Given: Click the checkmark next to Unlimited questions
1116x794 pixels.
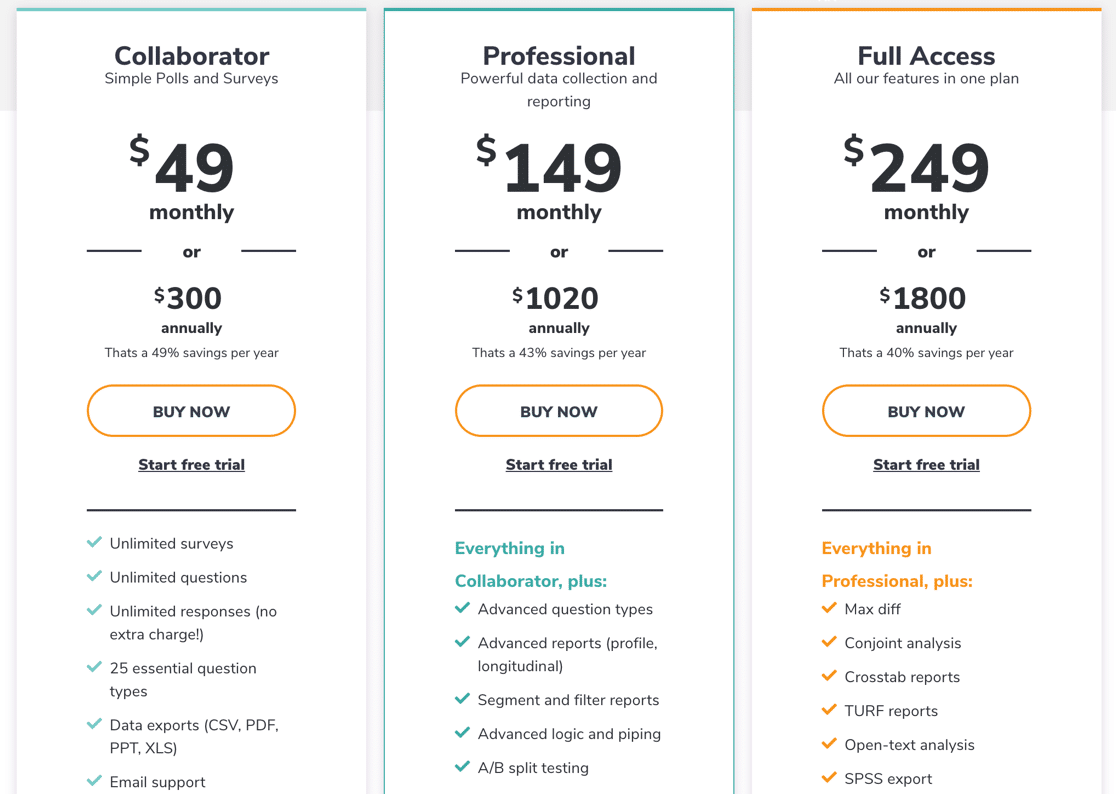Looking at the screenshot, I should click(x=94, y=576).
